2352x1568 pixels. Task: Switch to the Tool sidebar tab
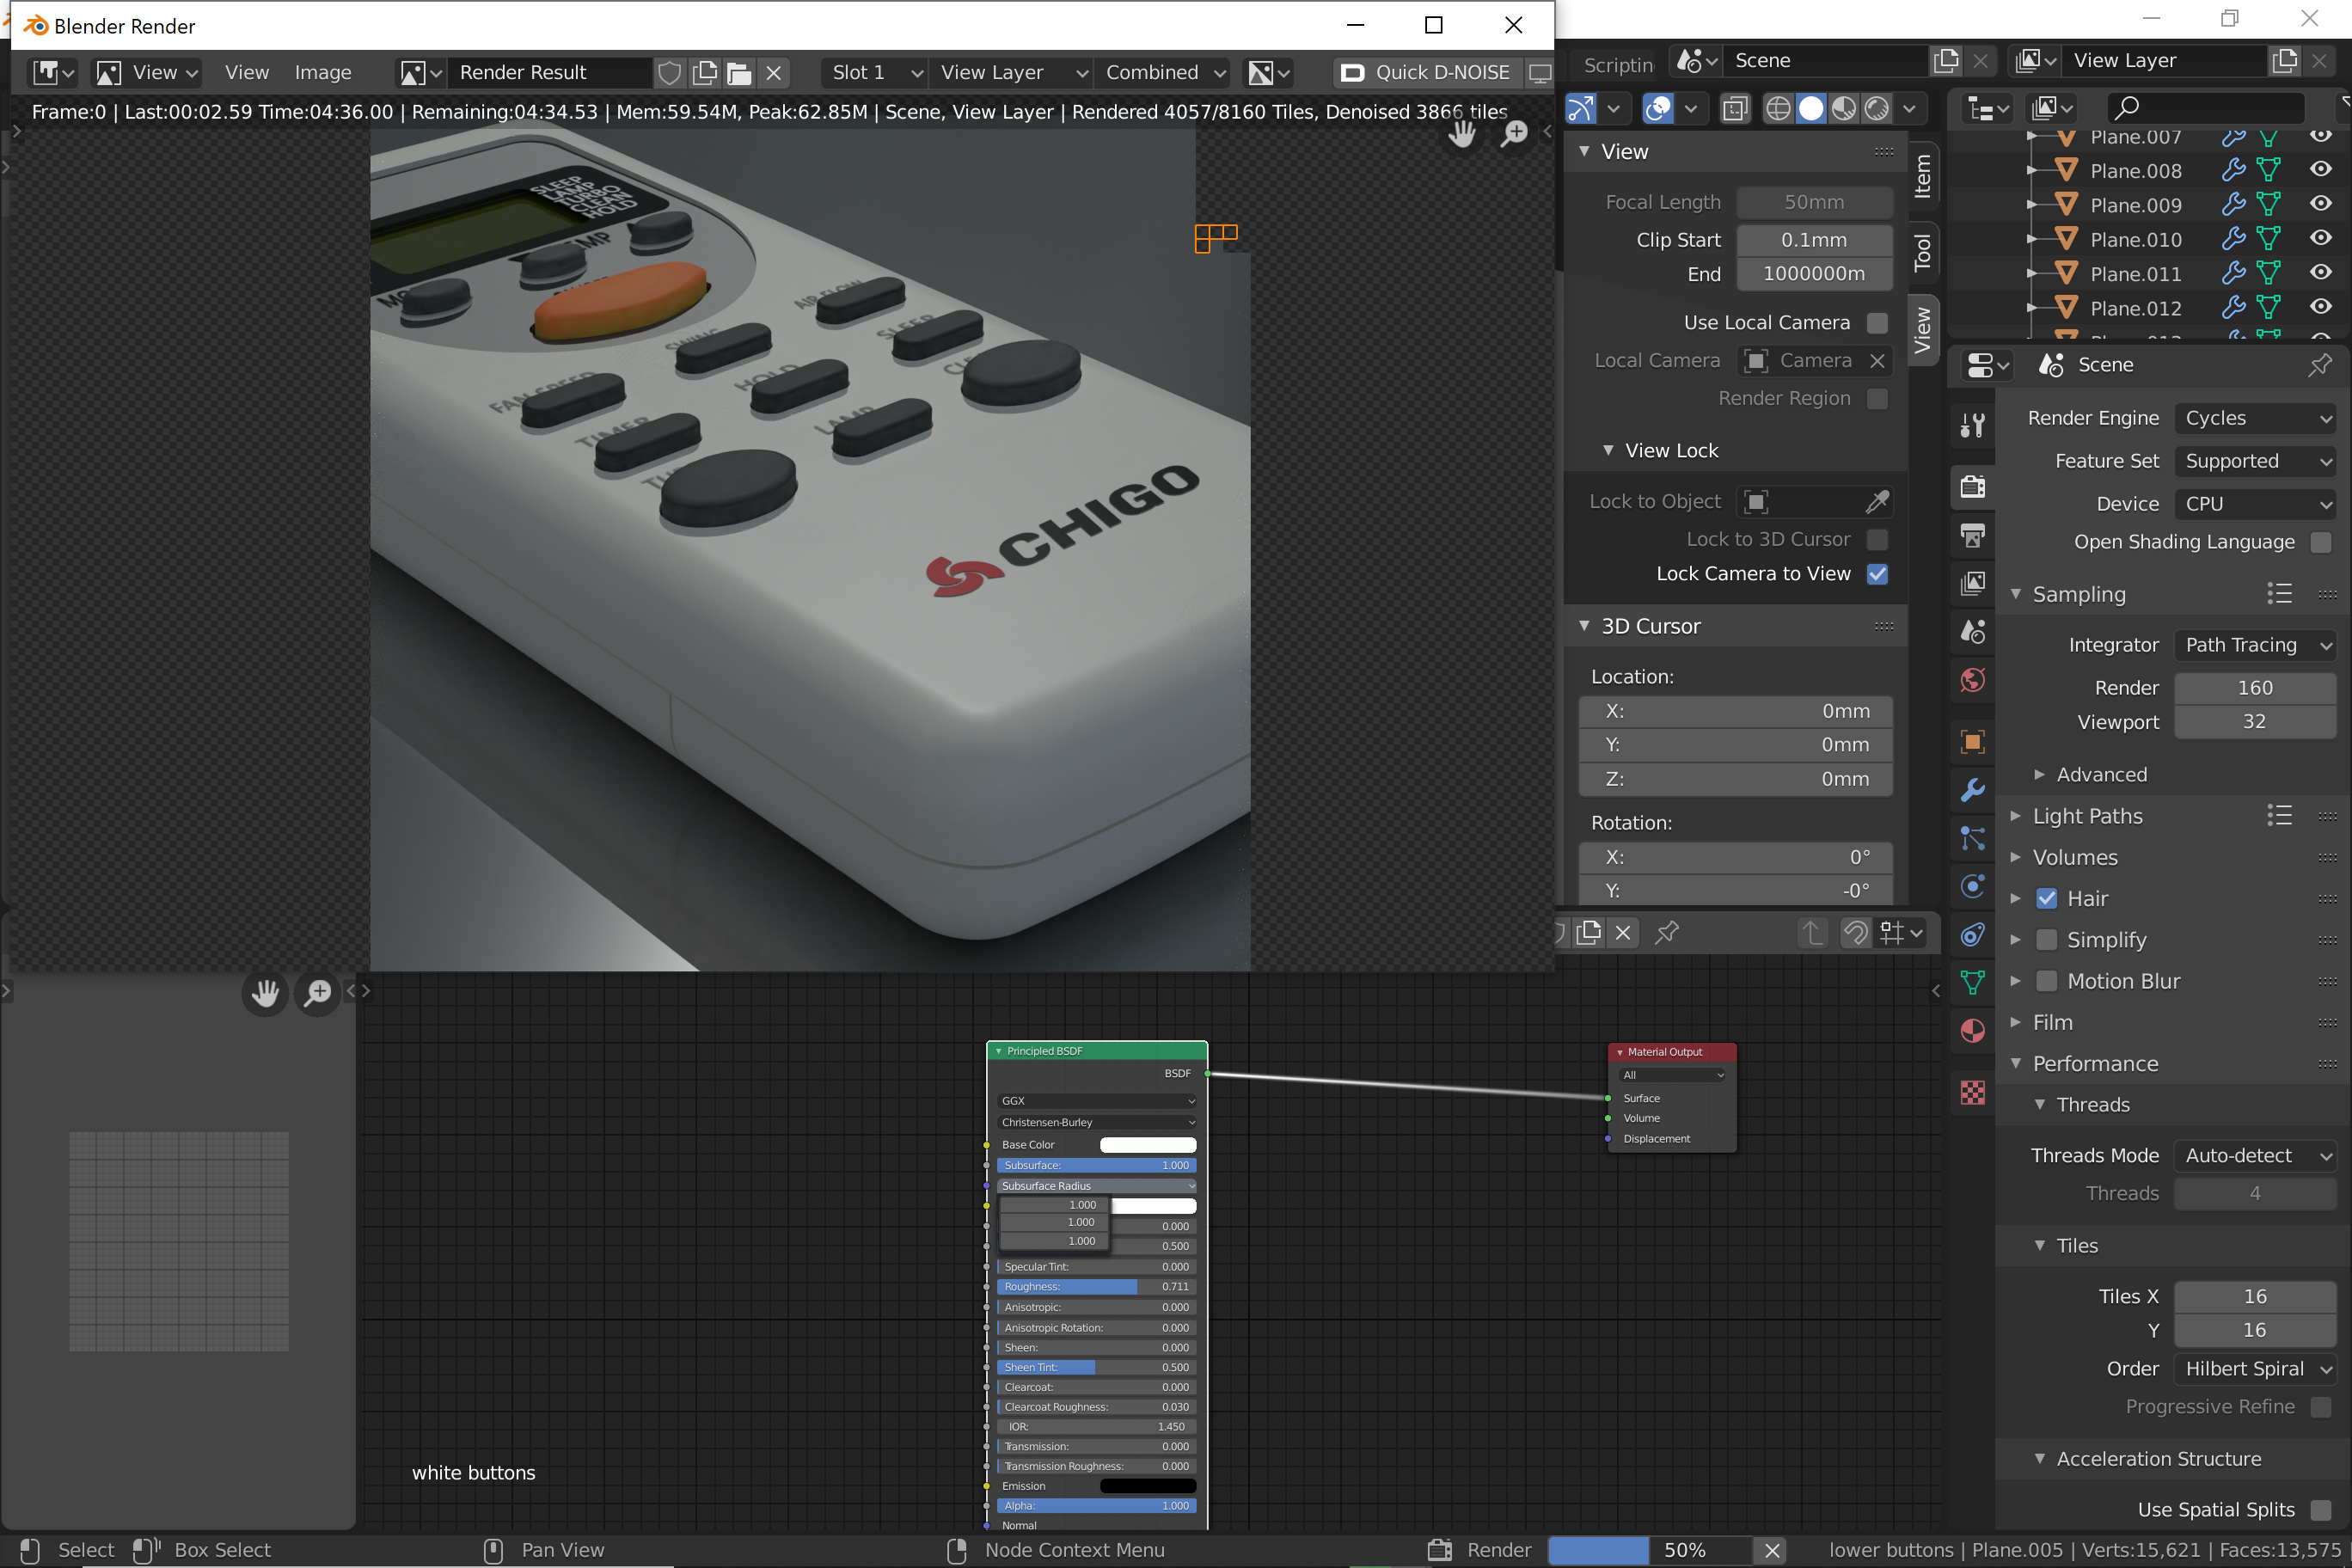click(x=1922, y=252)
